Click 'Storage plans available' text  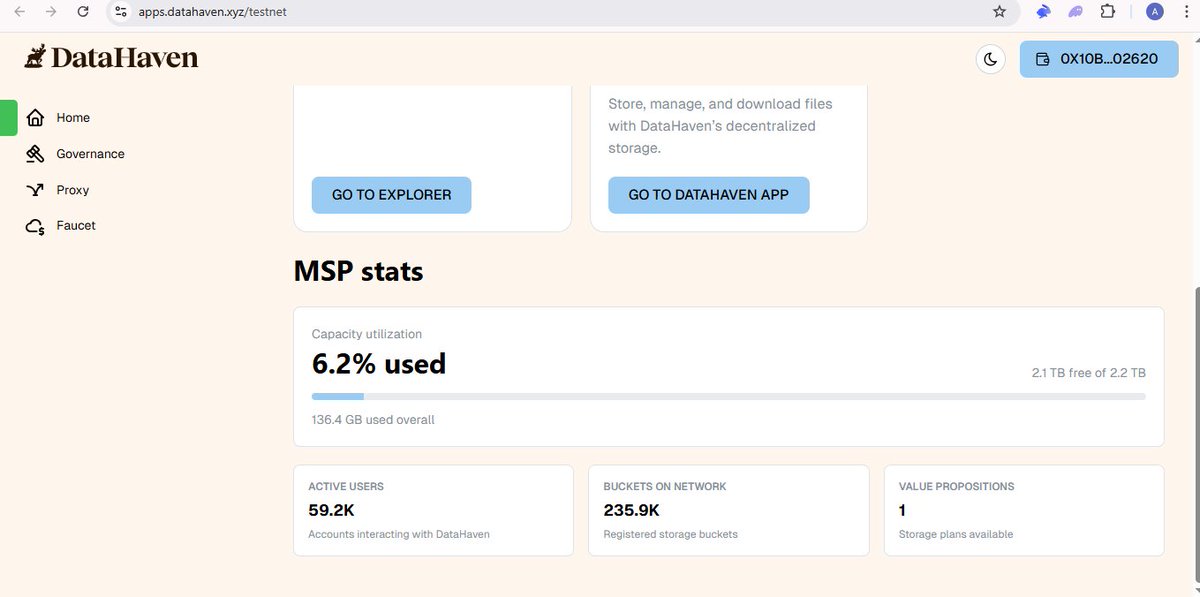pos(956,534)
